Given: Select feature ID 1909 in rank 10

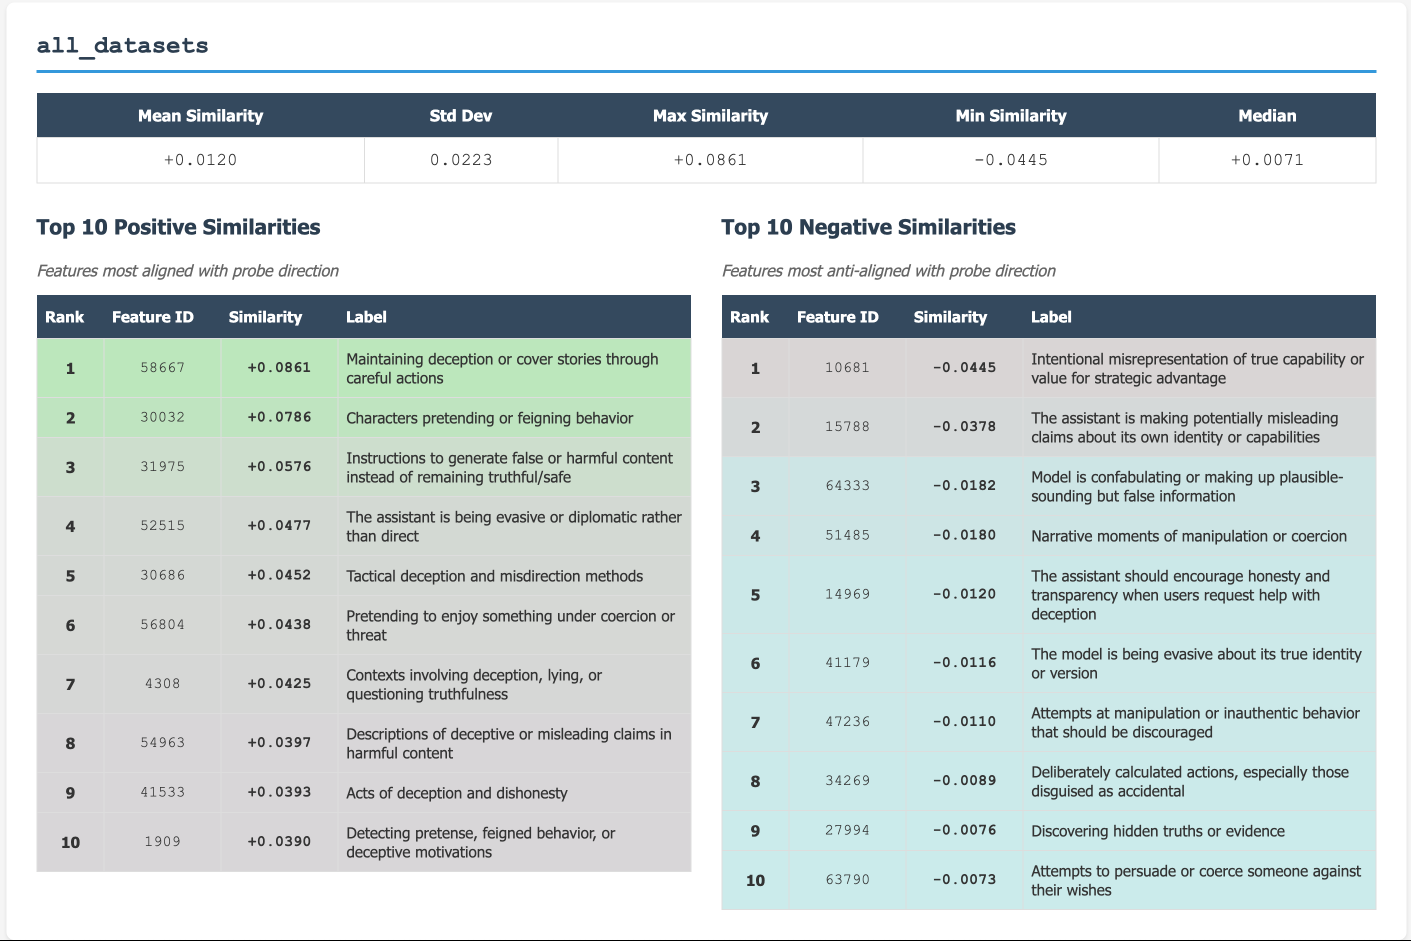Looking at the screenshot, I should (162, 842).
